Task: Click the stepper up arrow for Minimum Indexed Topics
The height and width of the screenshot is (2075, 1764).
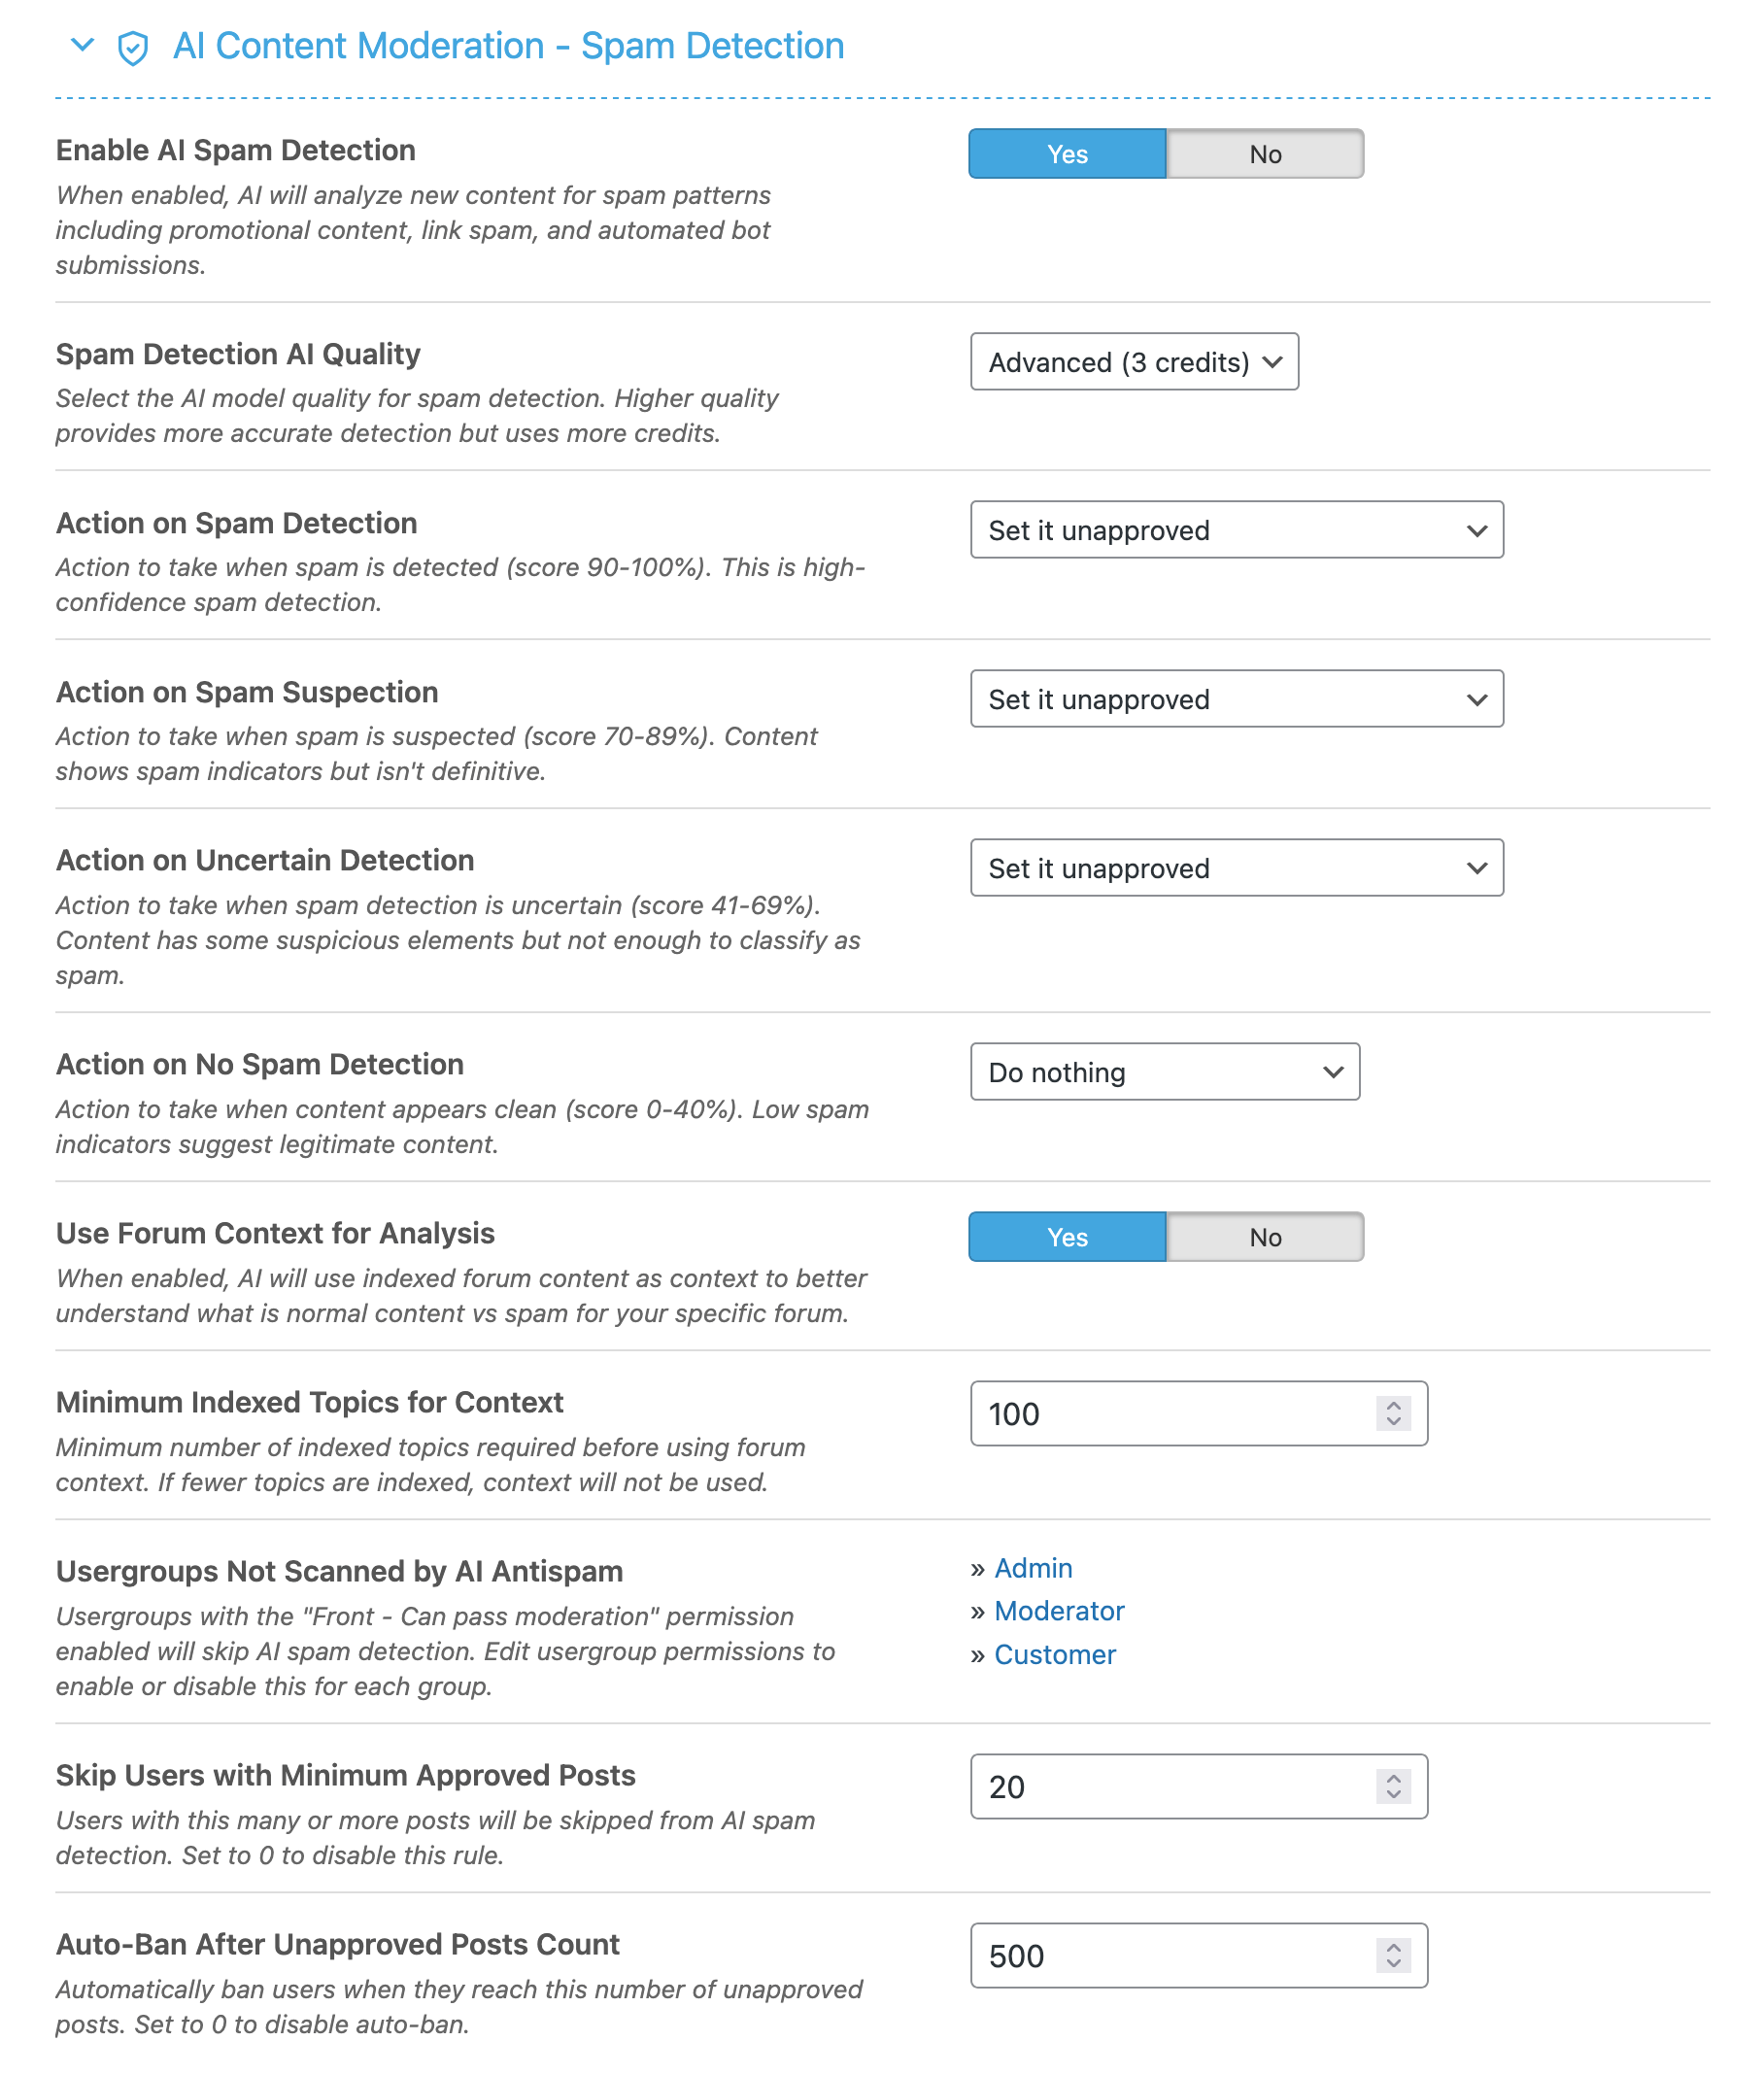Action: 1394,1406
